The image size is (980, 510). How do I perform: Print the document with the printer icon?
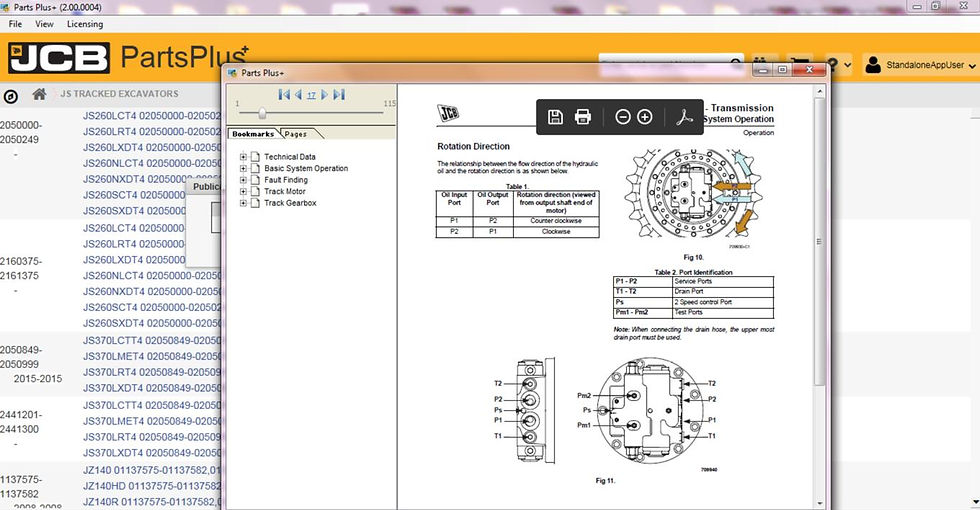click(582, 116)
